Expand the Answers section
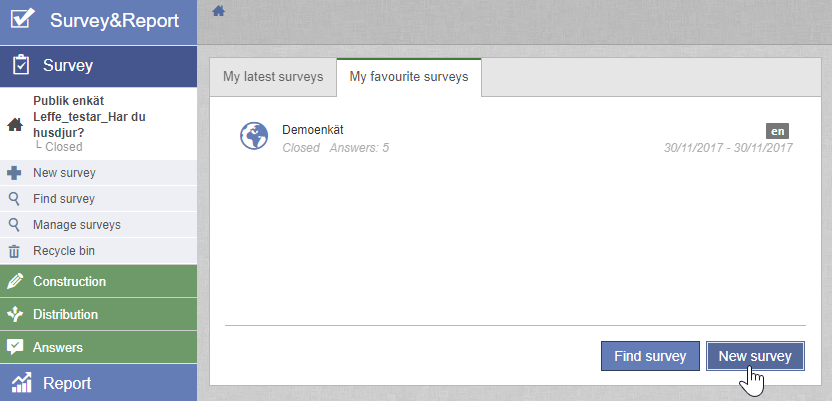 tap(57, 348)
